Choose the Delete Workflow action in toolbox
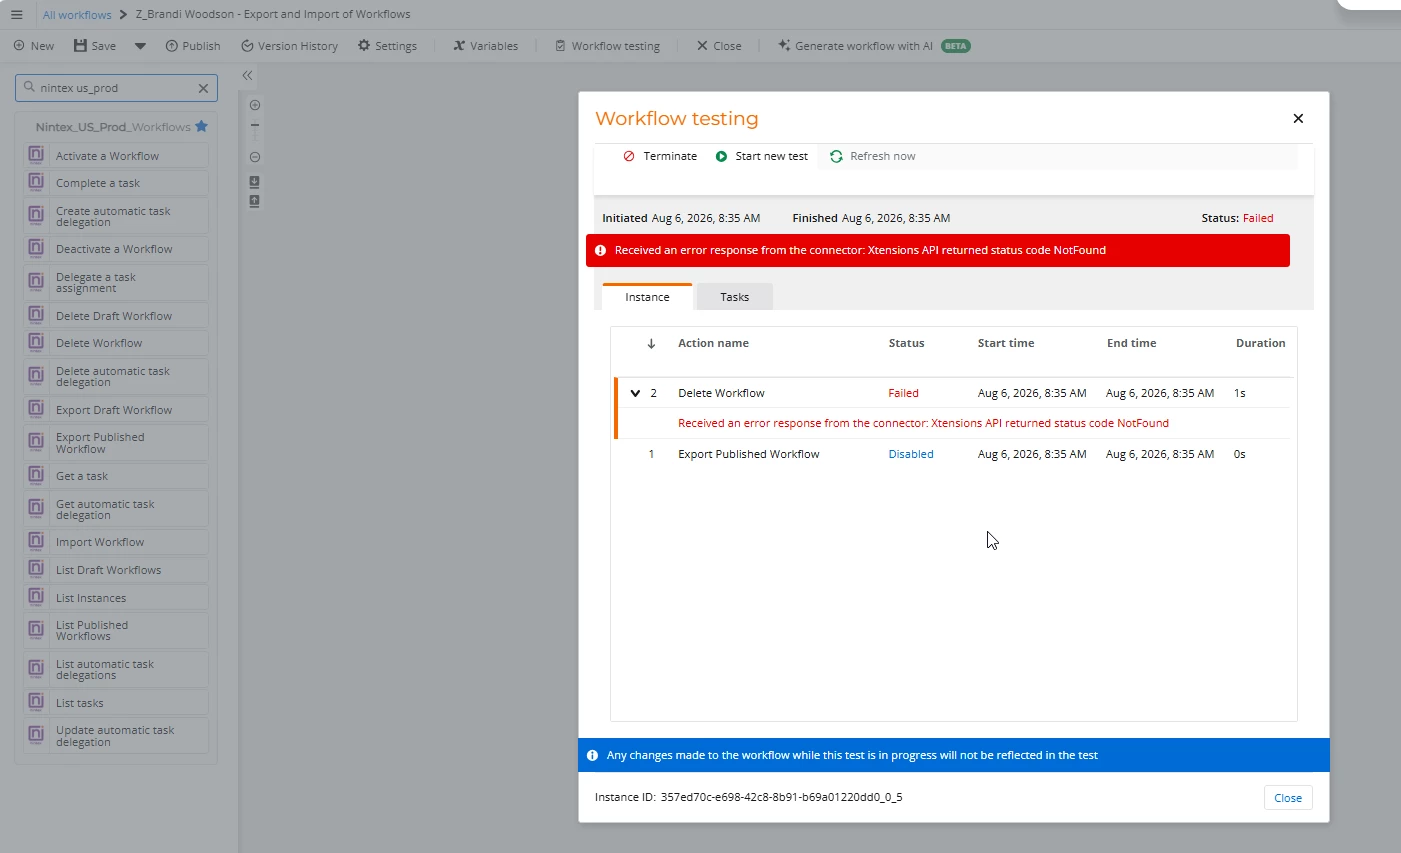1401x853 pixels. tap(116, 343)
